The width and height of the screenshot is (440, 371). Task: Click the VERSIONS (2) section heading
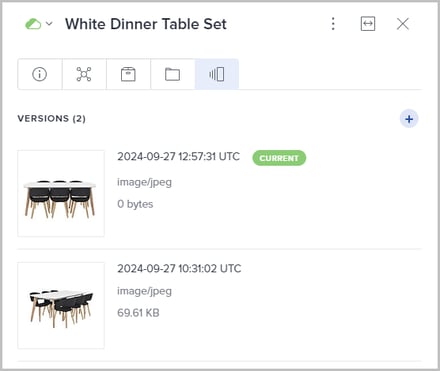point(52,119)
